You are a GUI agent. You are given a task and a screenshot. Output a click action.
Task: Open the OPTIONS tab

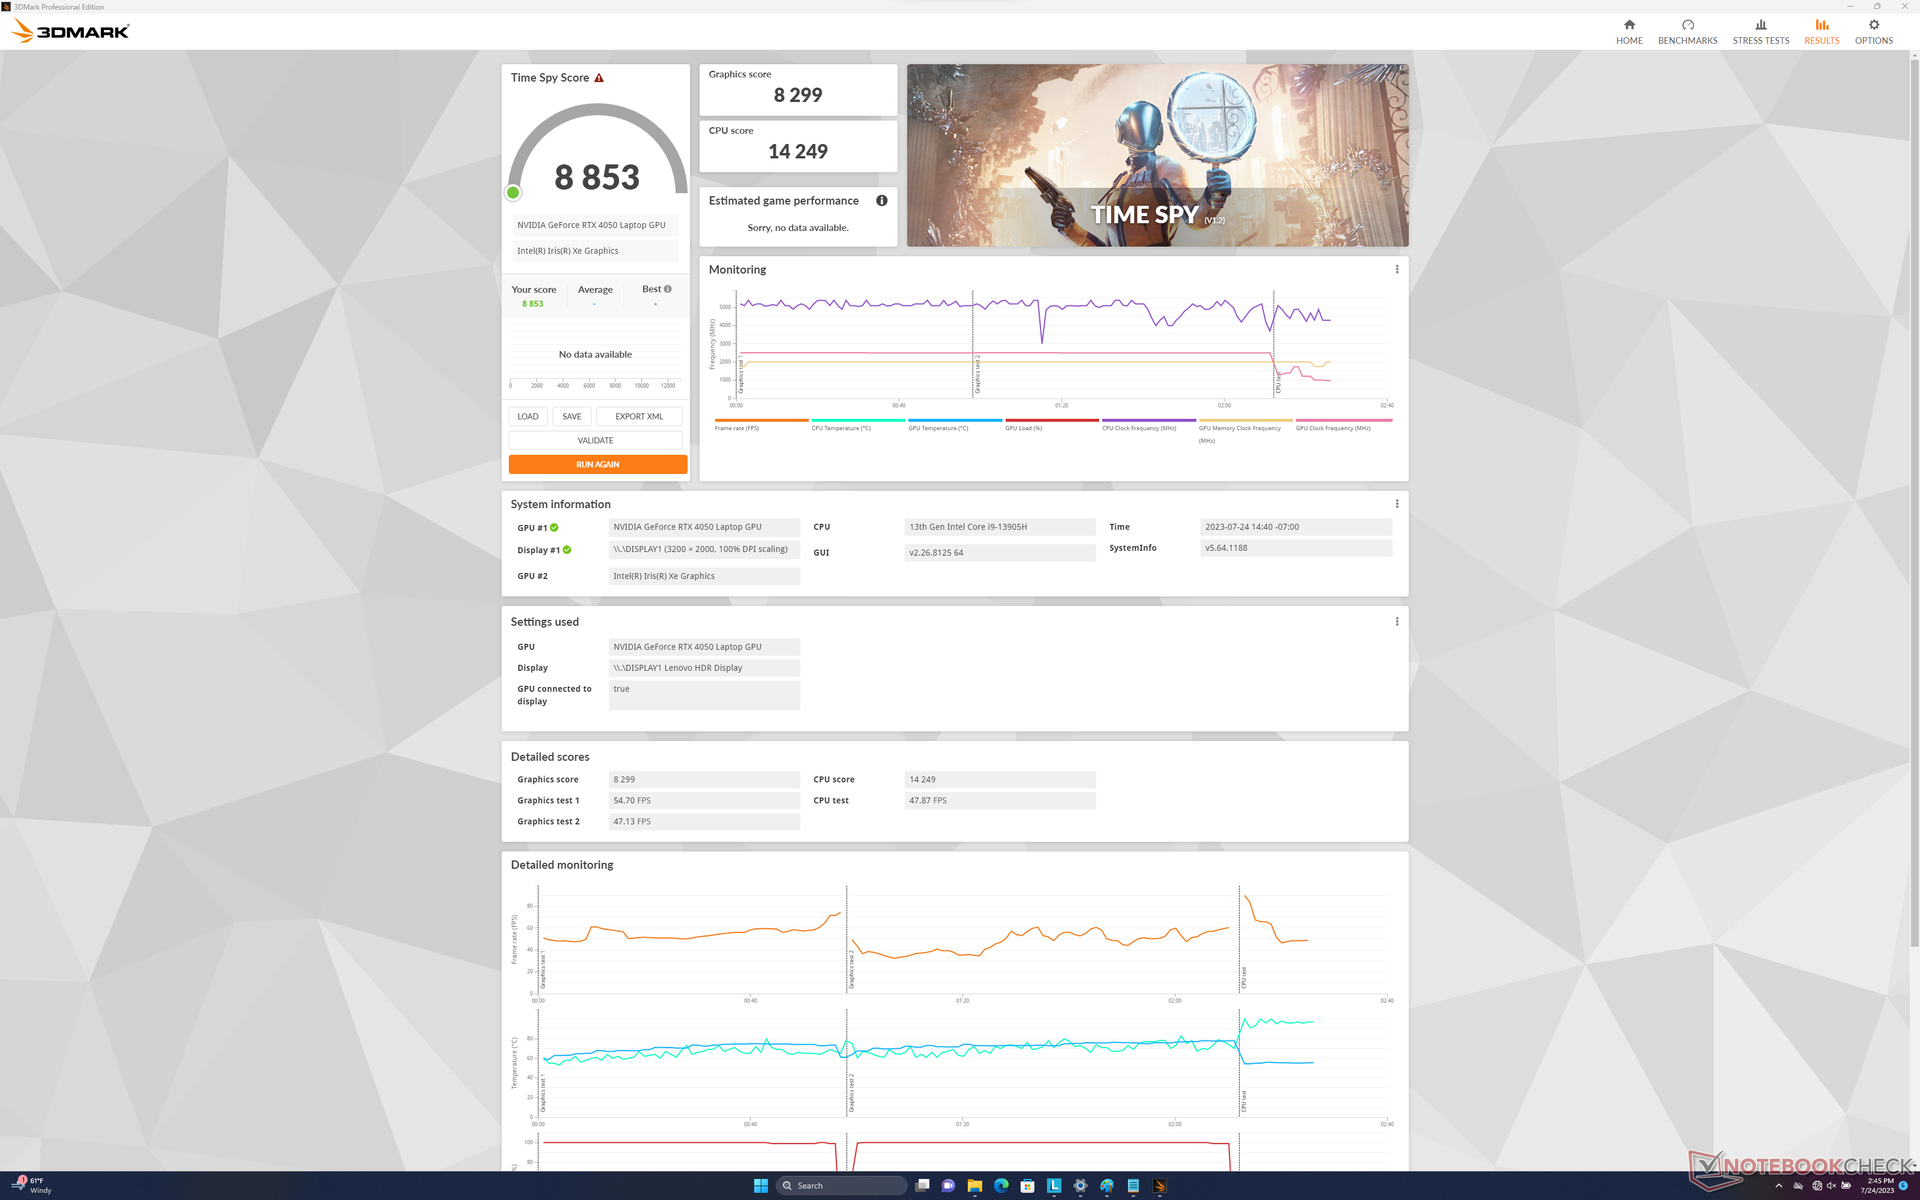(1873, 31)
